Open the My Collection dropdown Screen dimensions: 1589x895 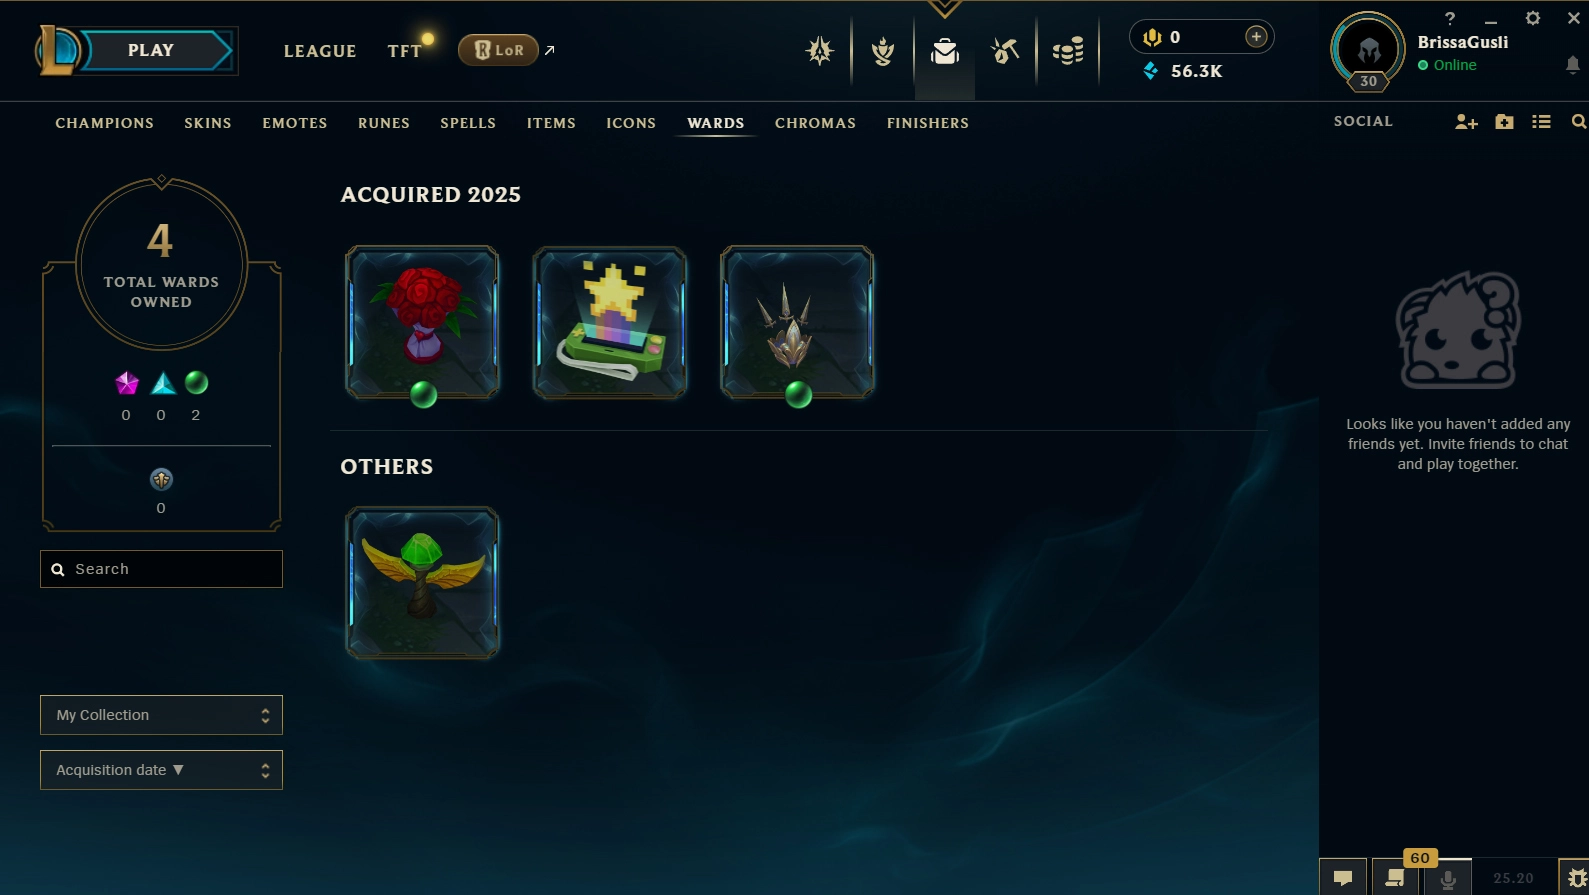pyautogui.click(x=161, y=715)
